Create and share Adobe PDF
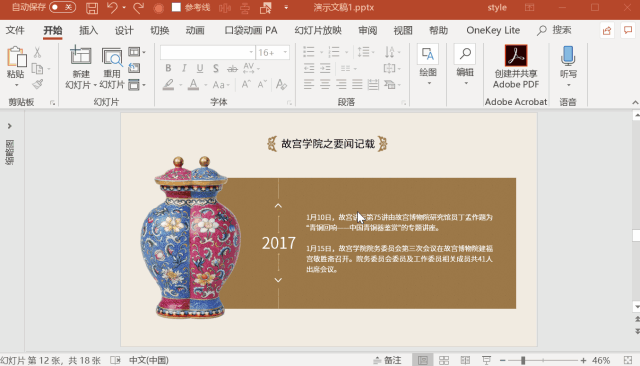 click(516, 66)
